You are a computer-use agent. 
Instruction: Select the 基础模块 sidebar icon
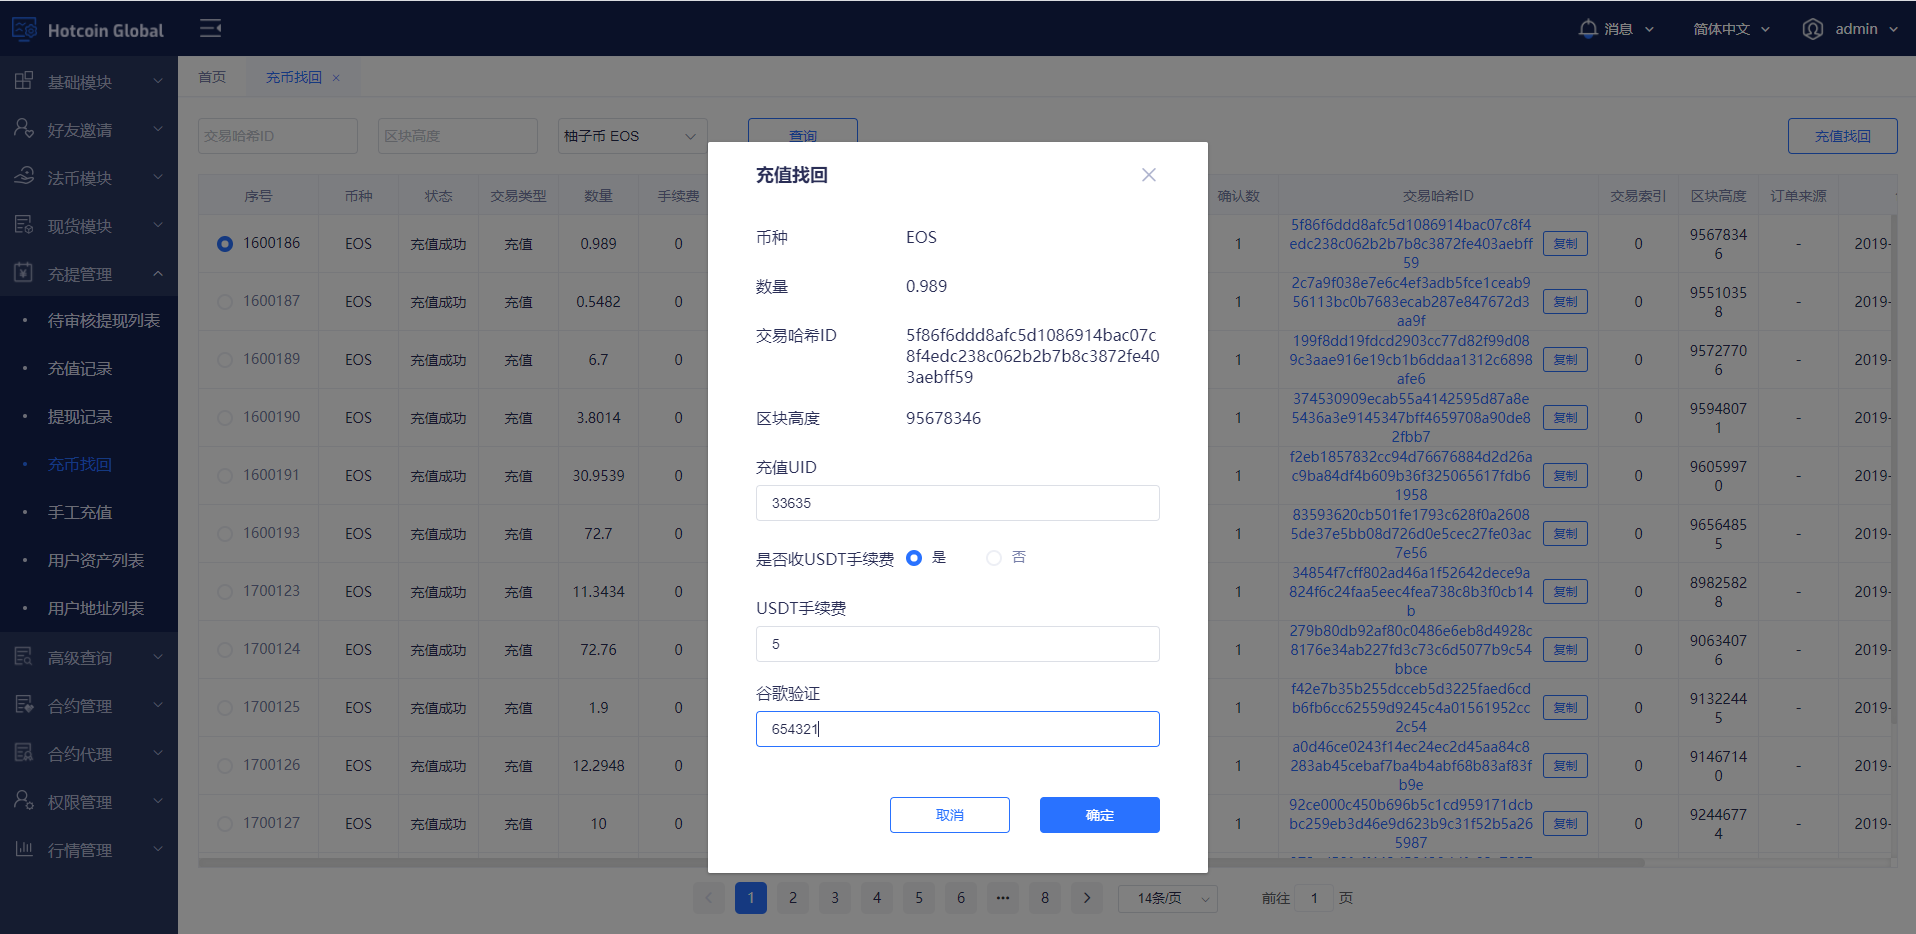[x=23, y=81]
